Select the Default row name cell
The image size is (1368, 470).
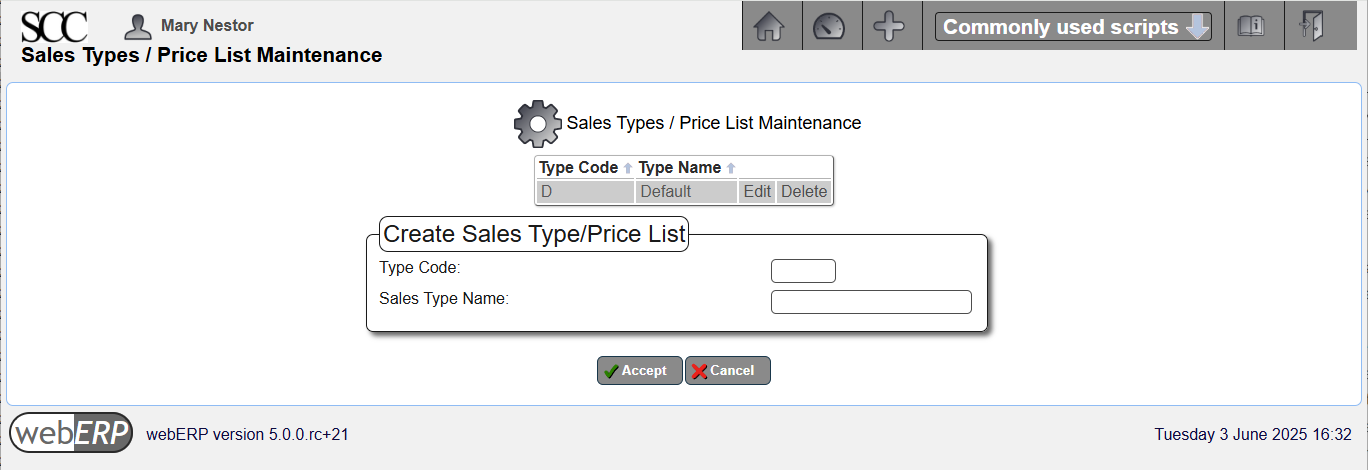687,192
